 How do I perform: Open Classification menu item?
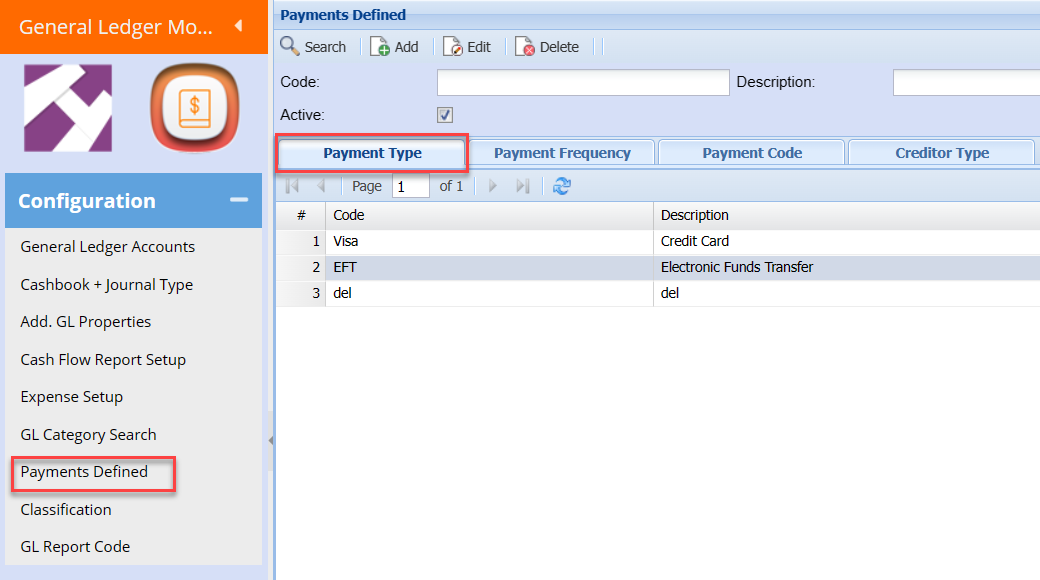66,510
